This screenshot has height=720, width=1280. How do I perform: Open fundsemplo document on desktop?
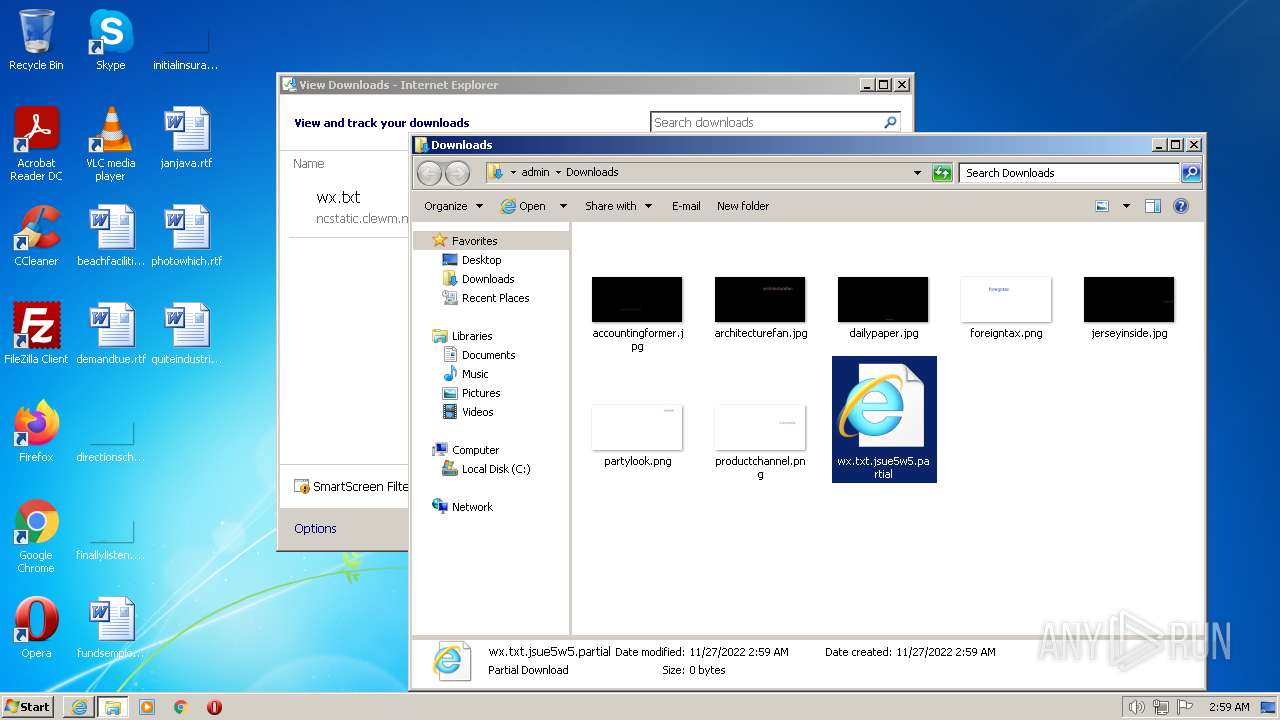[x=110, y=628]
